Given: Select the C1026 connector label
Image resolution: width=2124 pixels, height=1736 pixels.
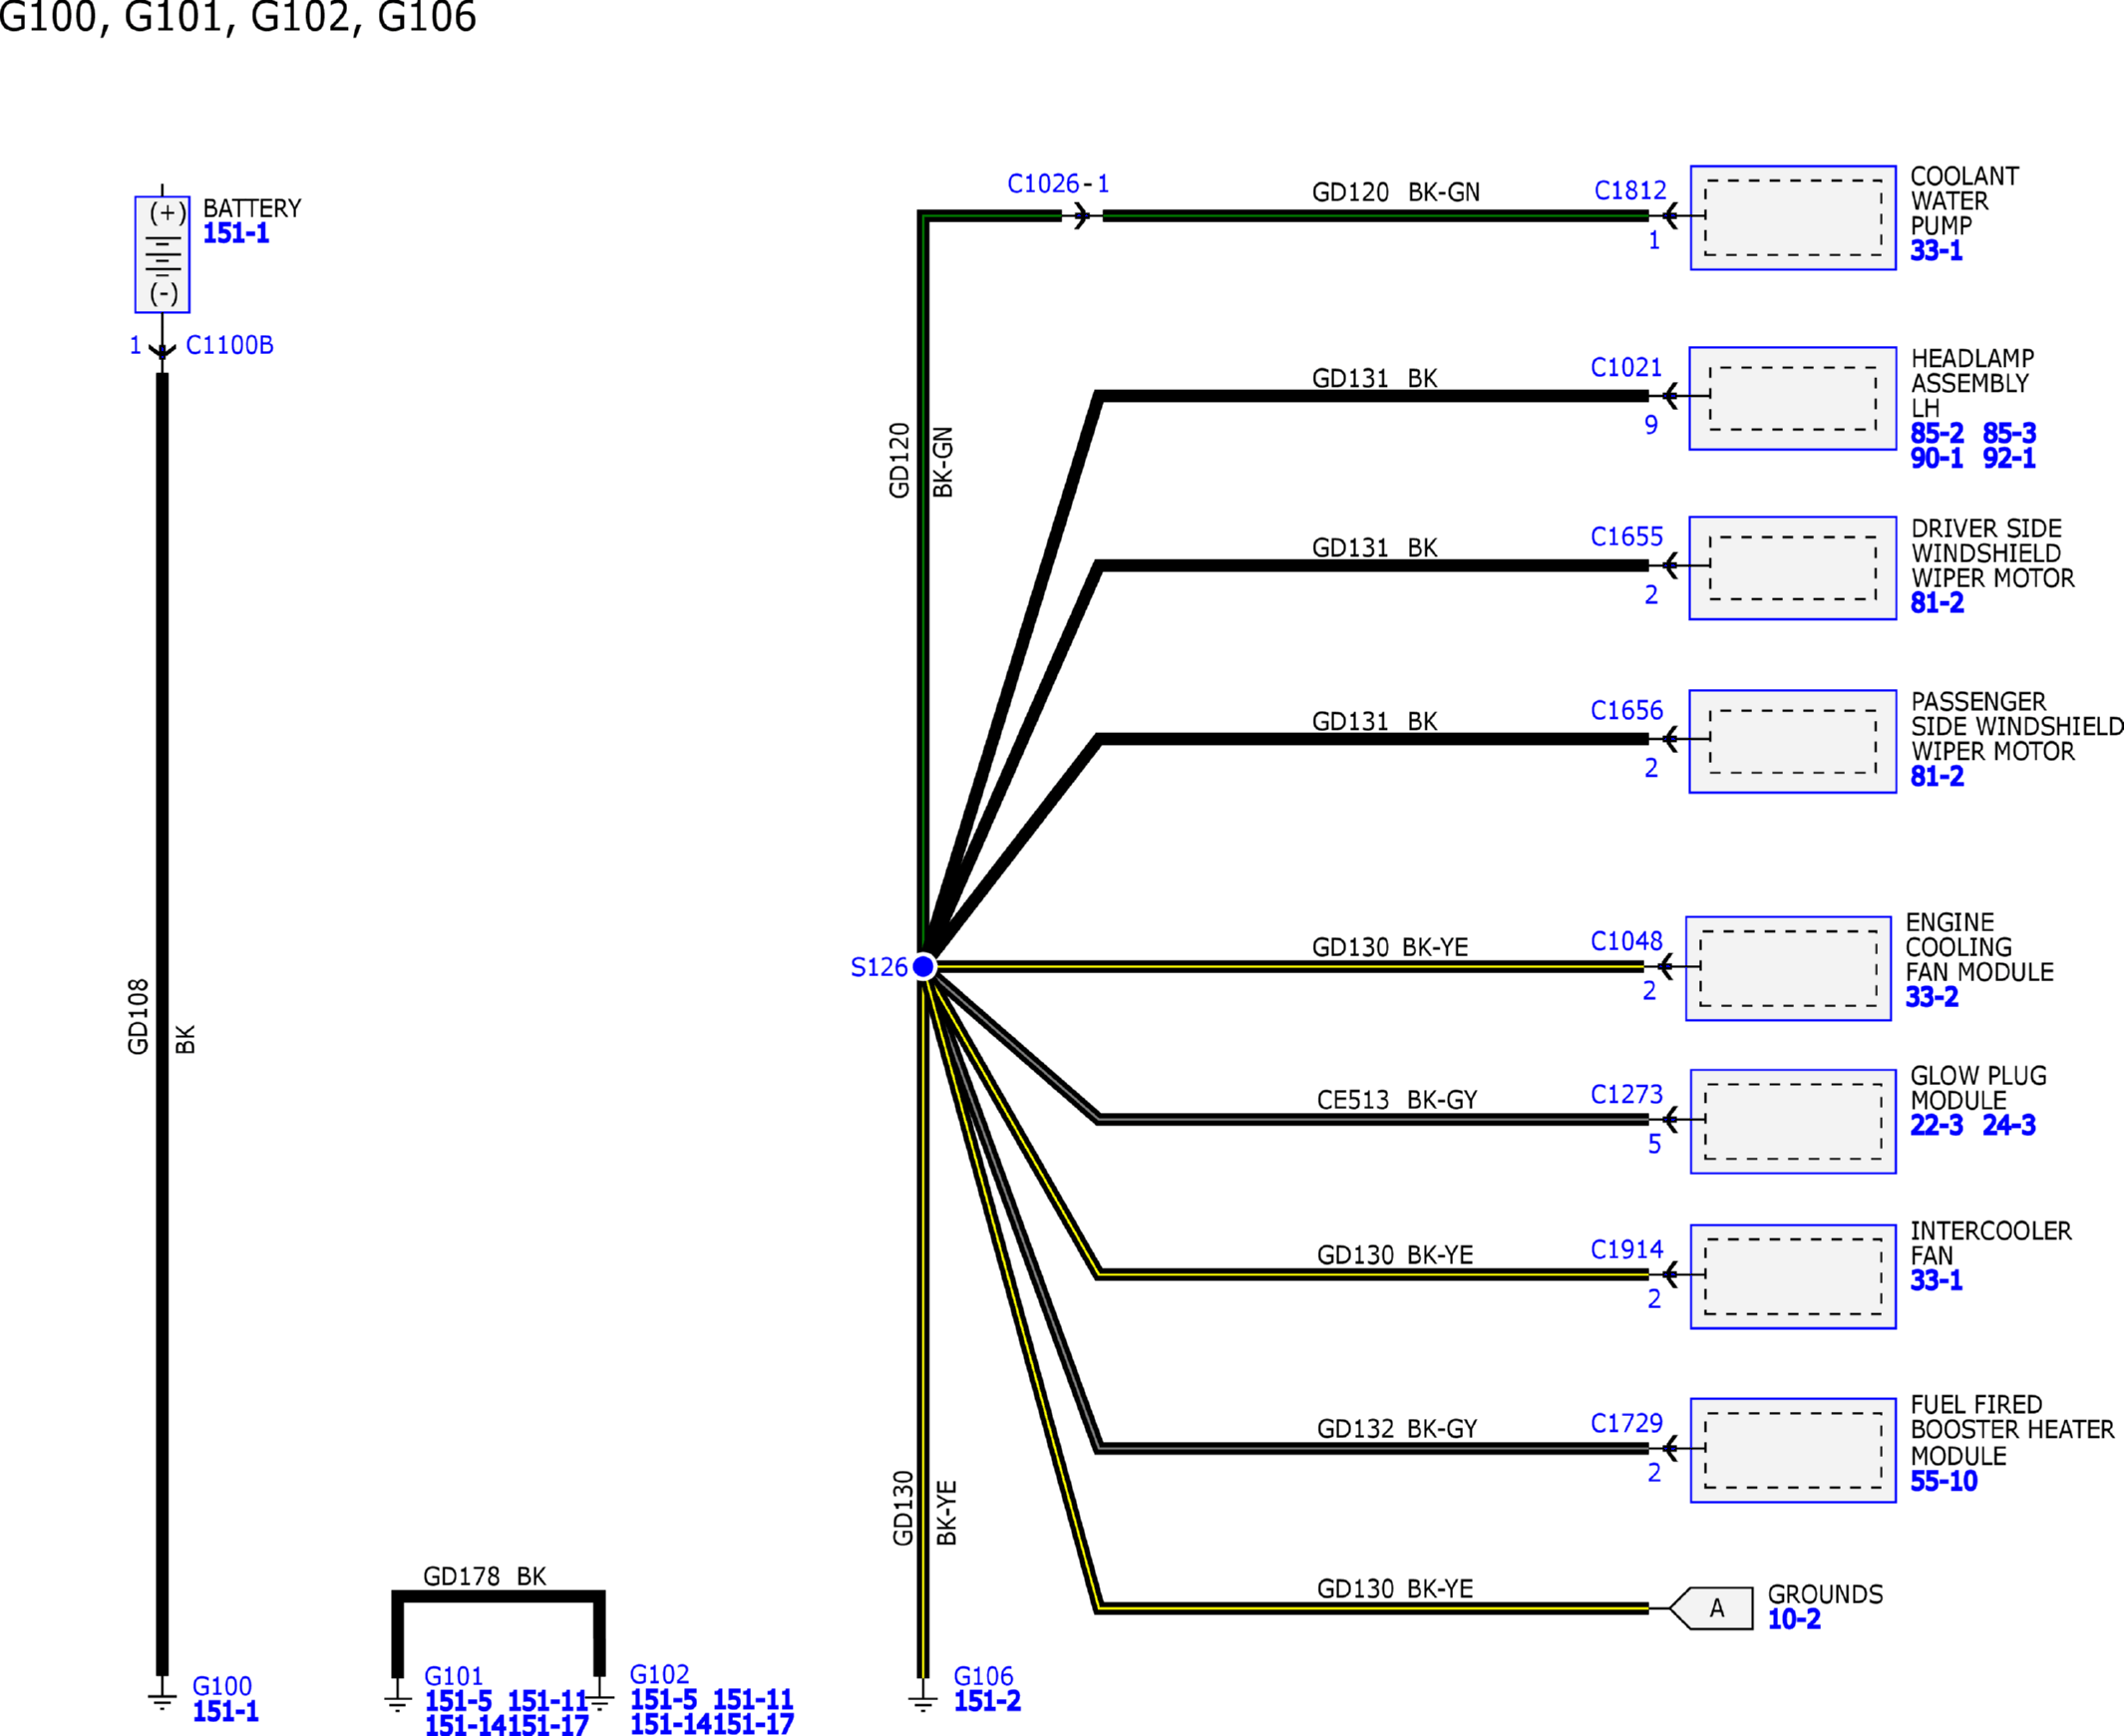Looking at the screenshot, I should point(1043,184).
